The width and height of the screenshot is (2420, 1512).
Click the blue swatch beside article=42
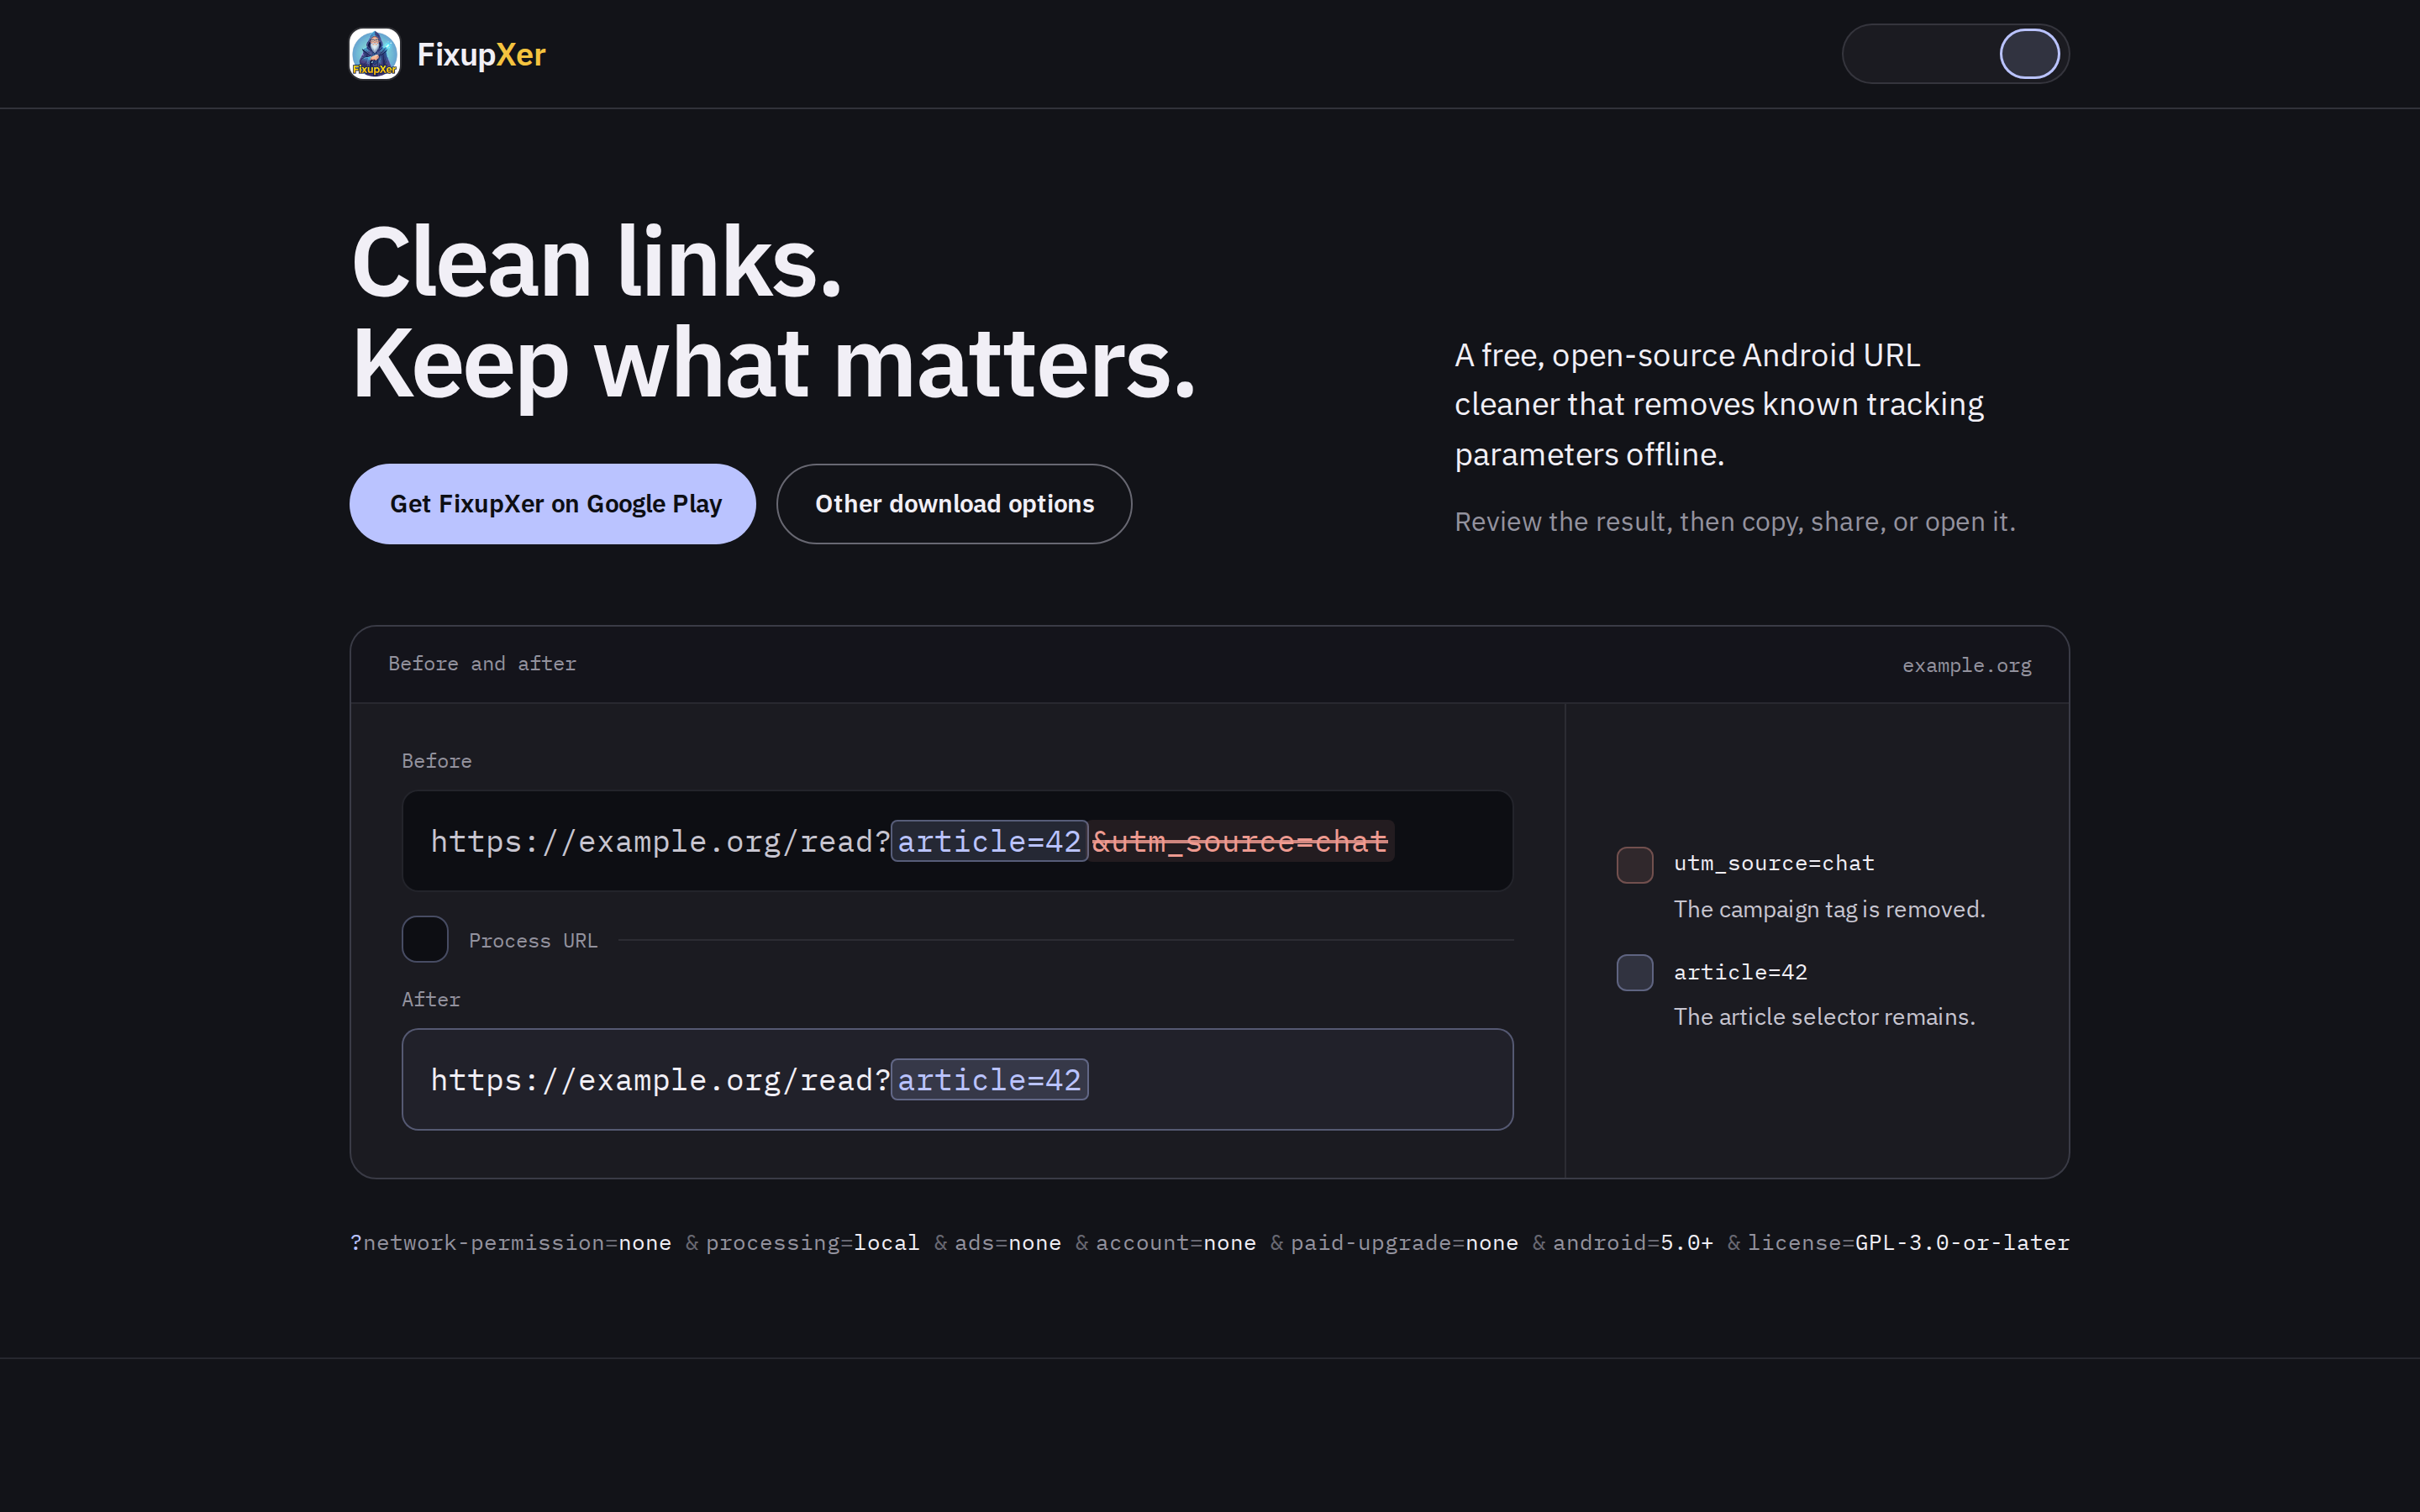tap(1634, 973)
